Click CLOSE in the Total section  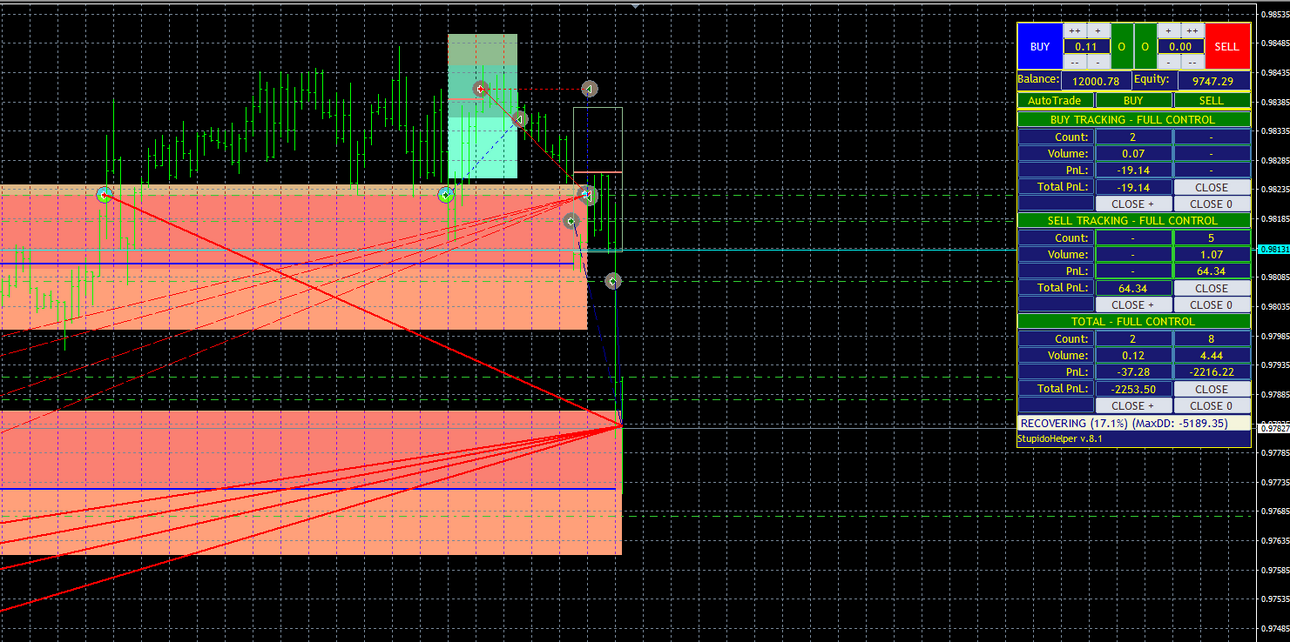[1212, 389]
